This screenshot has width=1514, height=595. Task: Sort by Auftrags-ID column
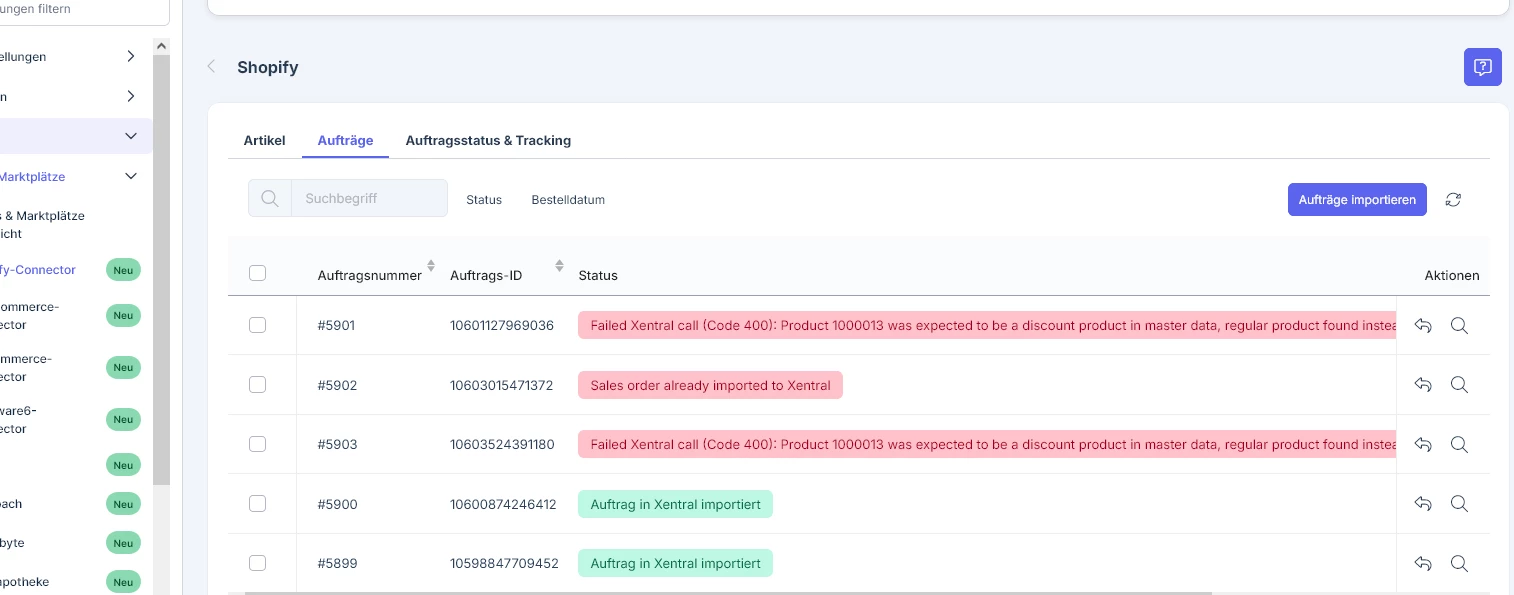(x=559, y=266)
